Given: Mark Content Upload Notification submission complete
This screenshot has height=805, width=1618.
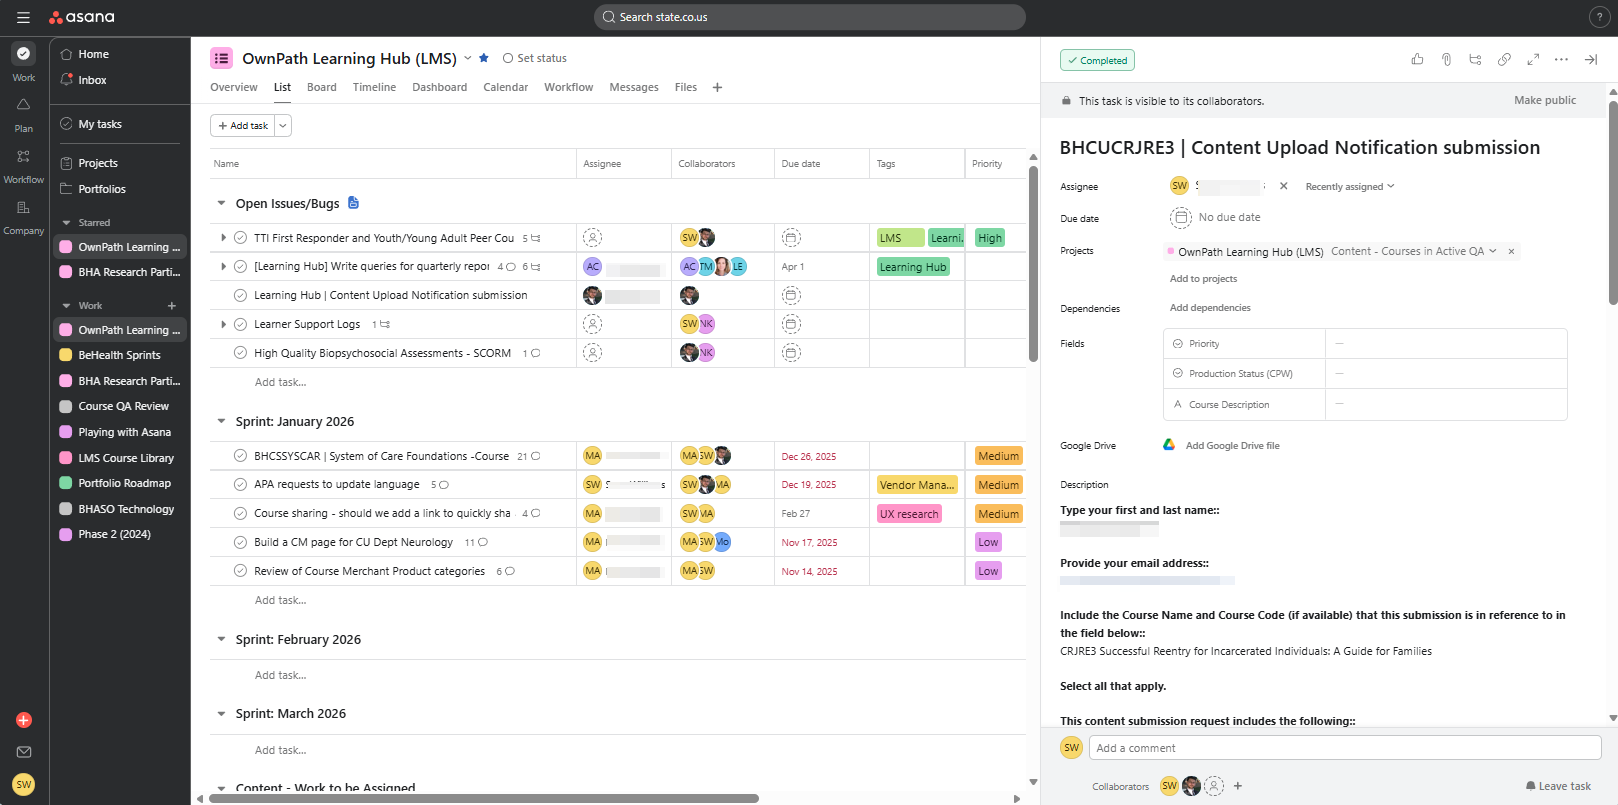Looking at the screenshot, I should pos(240,295).
